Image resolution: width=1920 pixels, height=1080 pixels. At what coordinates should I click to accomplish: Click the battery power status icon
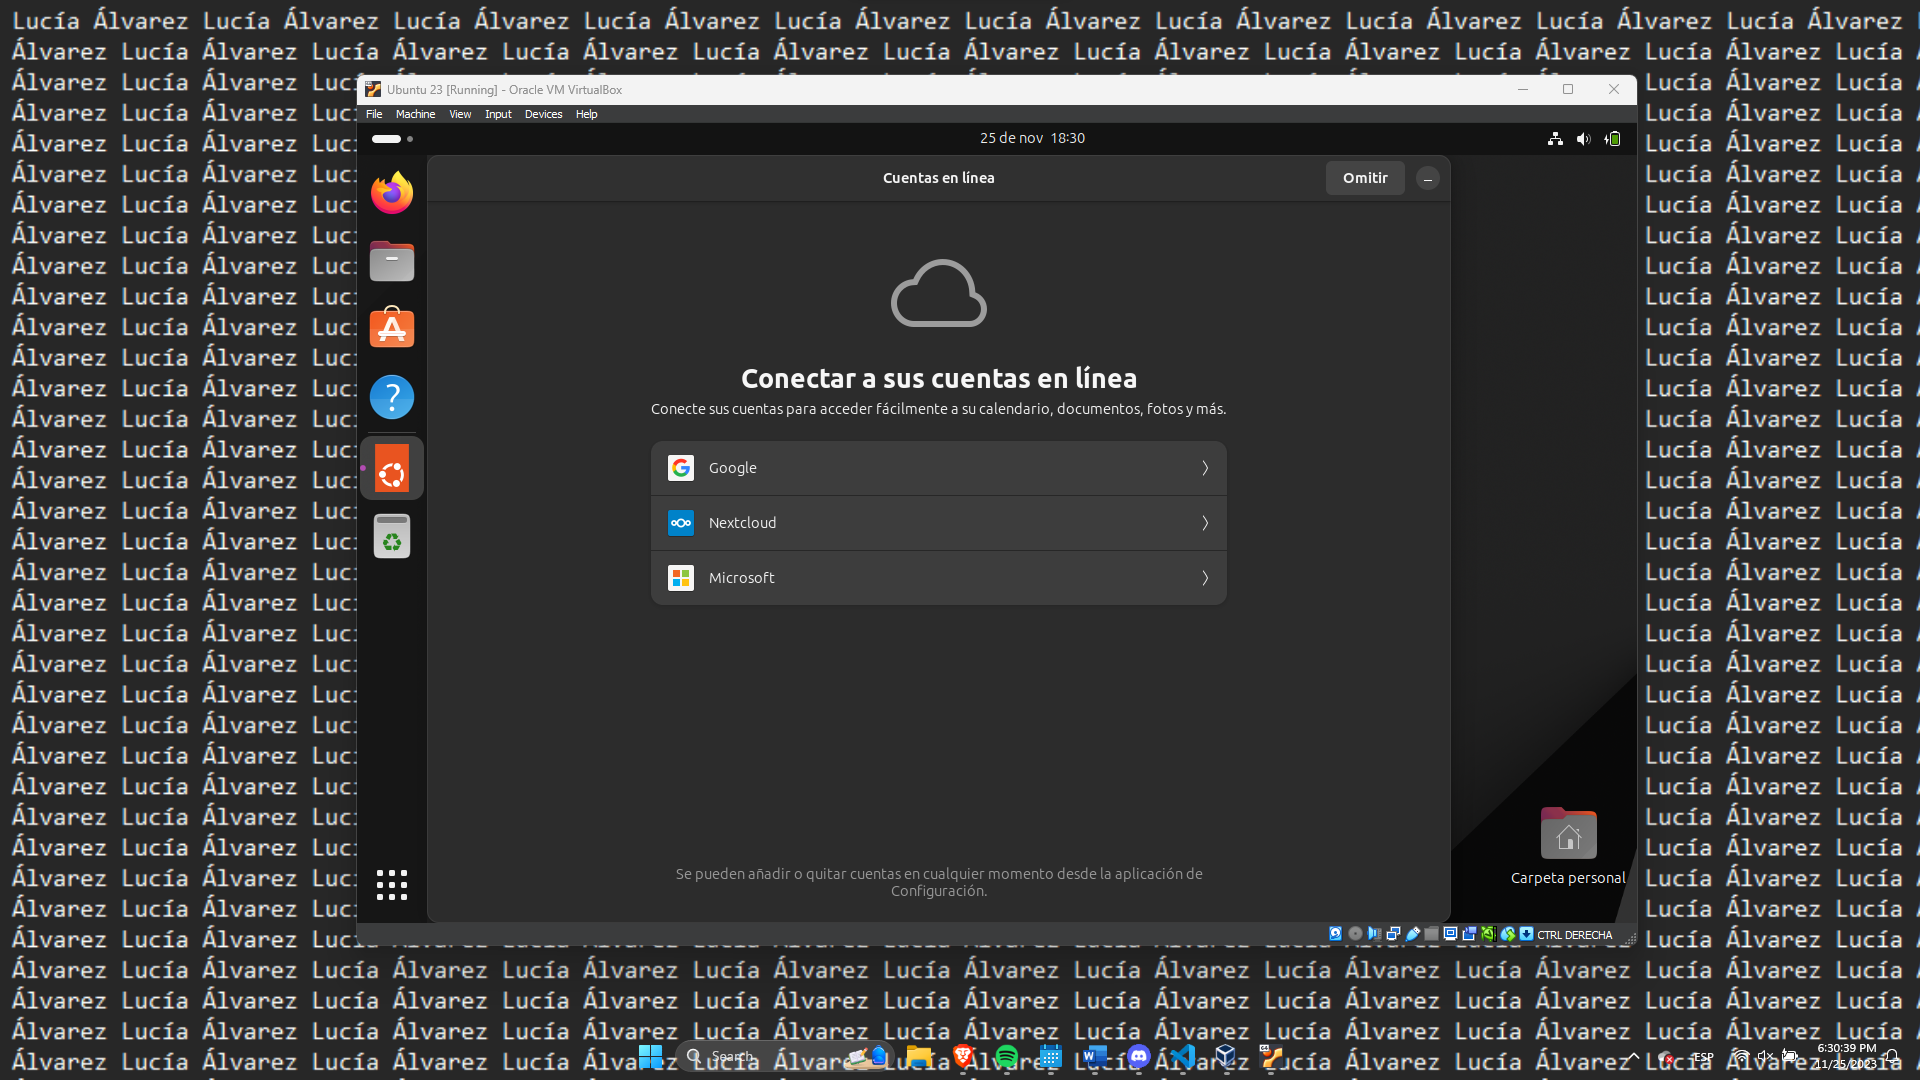(x=1613, y=139)
